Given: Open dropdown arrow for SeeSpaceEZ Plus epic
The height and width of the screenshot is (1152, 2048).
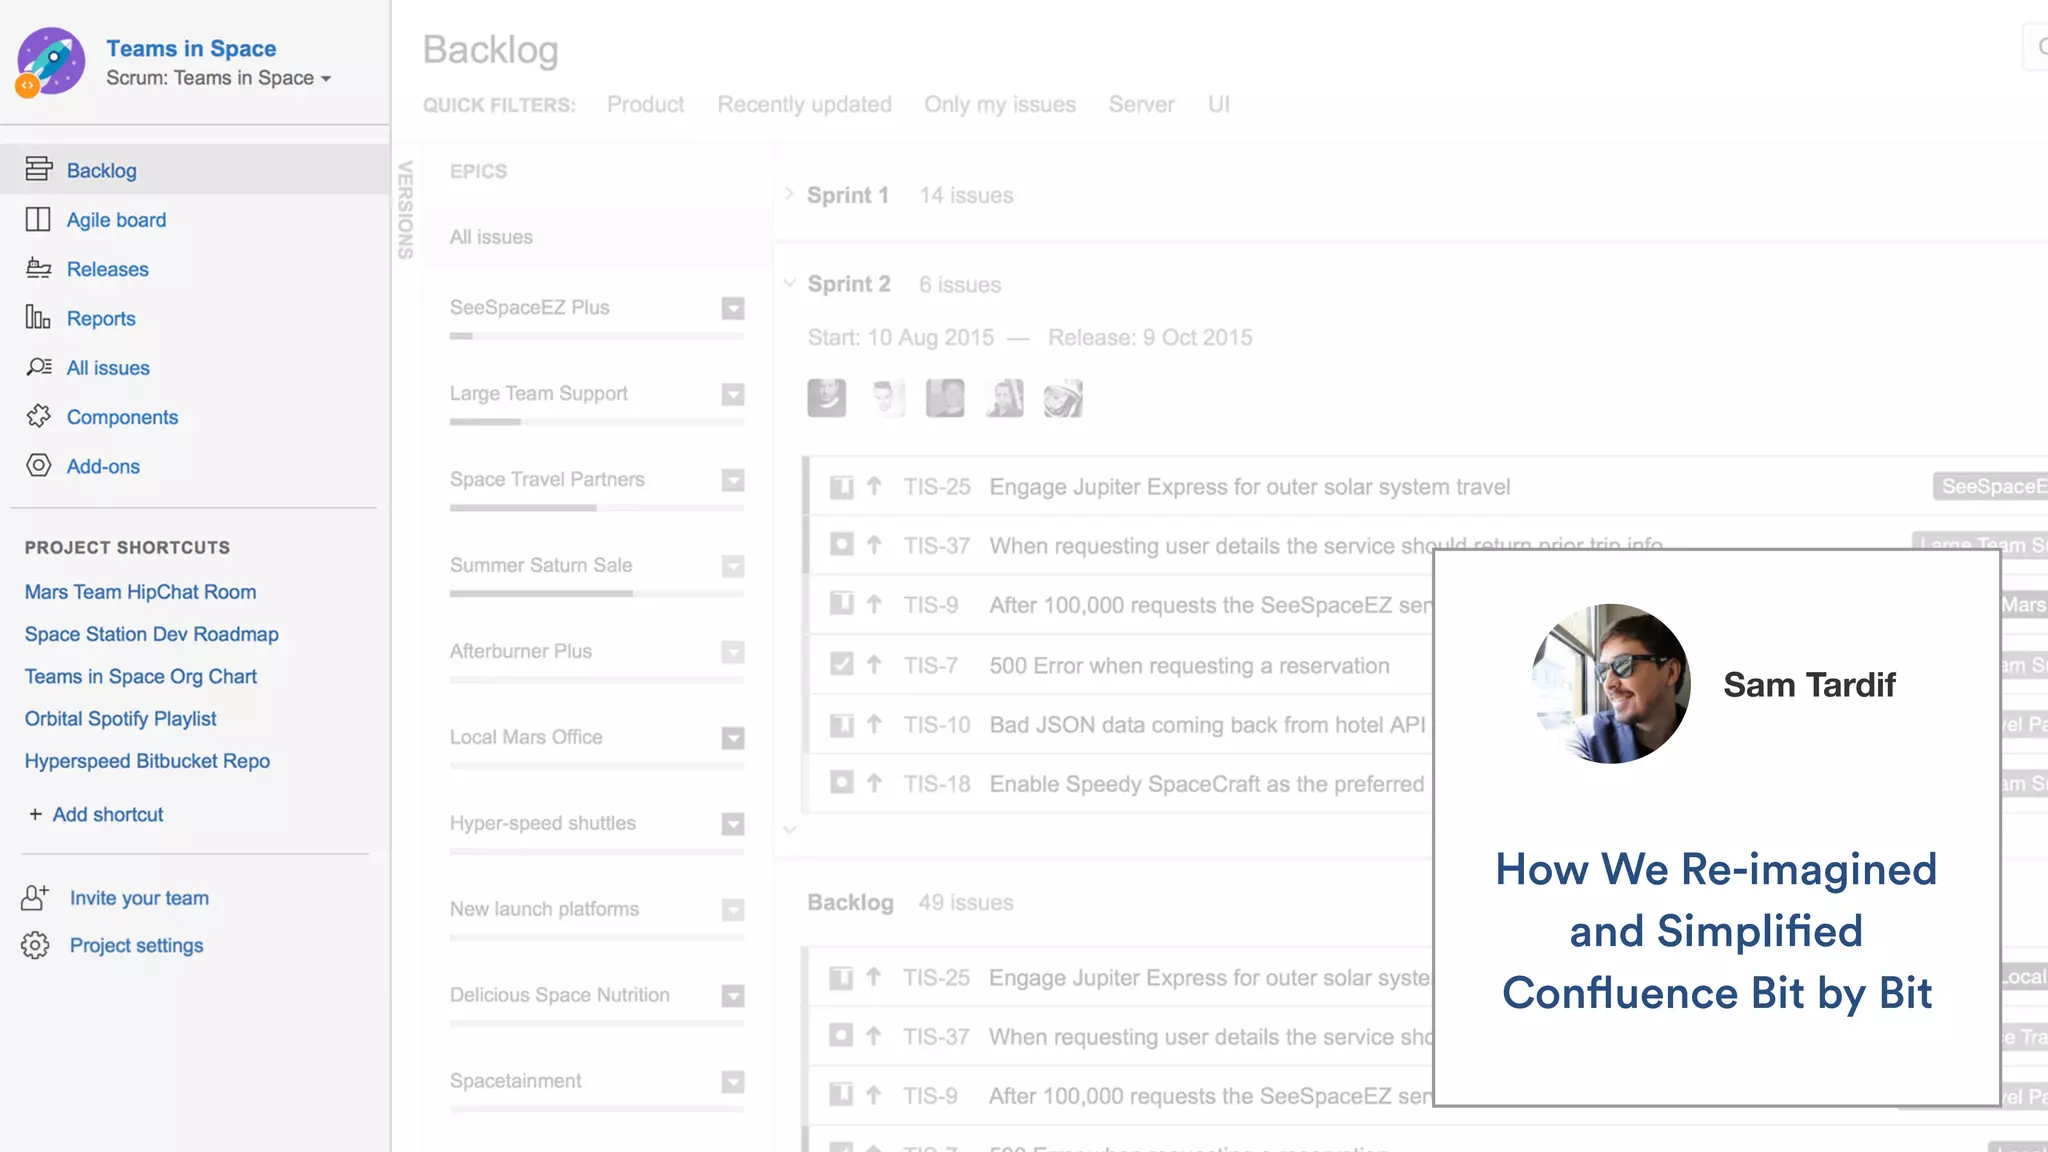Looking at the screenshot, I should click(x=733, y=308).
